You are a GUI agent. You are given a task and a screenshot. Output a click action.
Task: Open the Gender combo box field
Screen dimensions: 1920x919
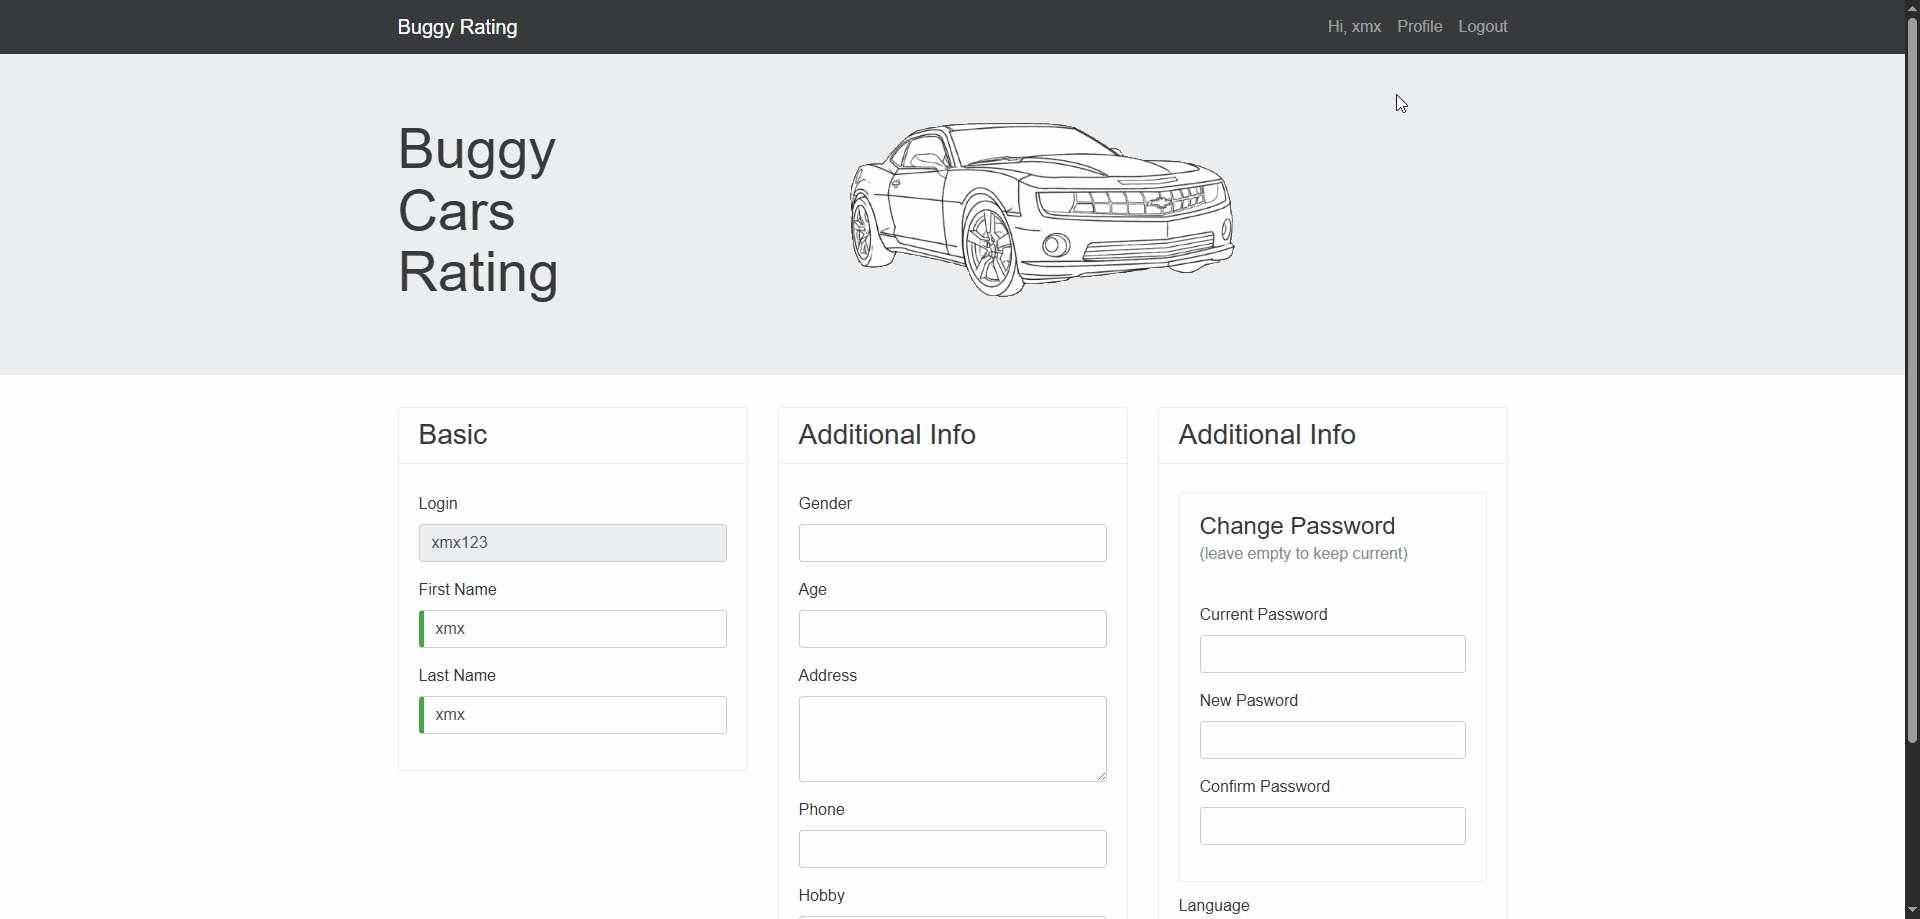(x=952, y=543)
